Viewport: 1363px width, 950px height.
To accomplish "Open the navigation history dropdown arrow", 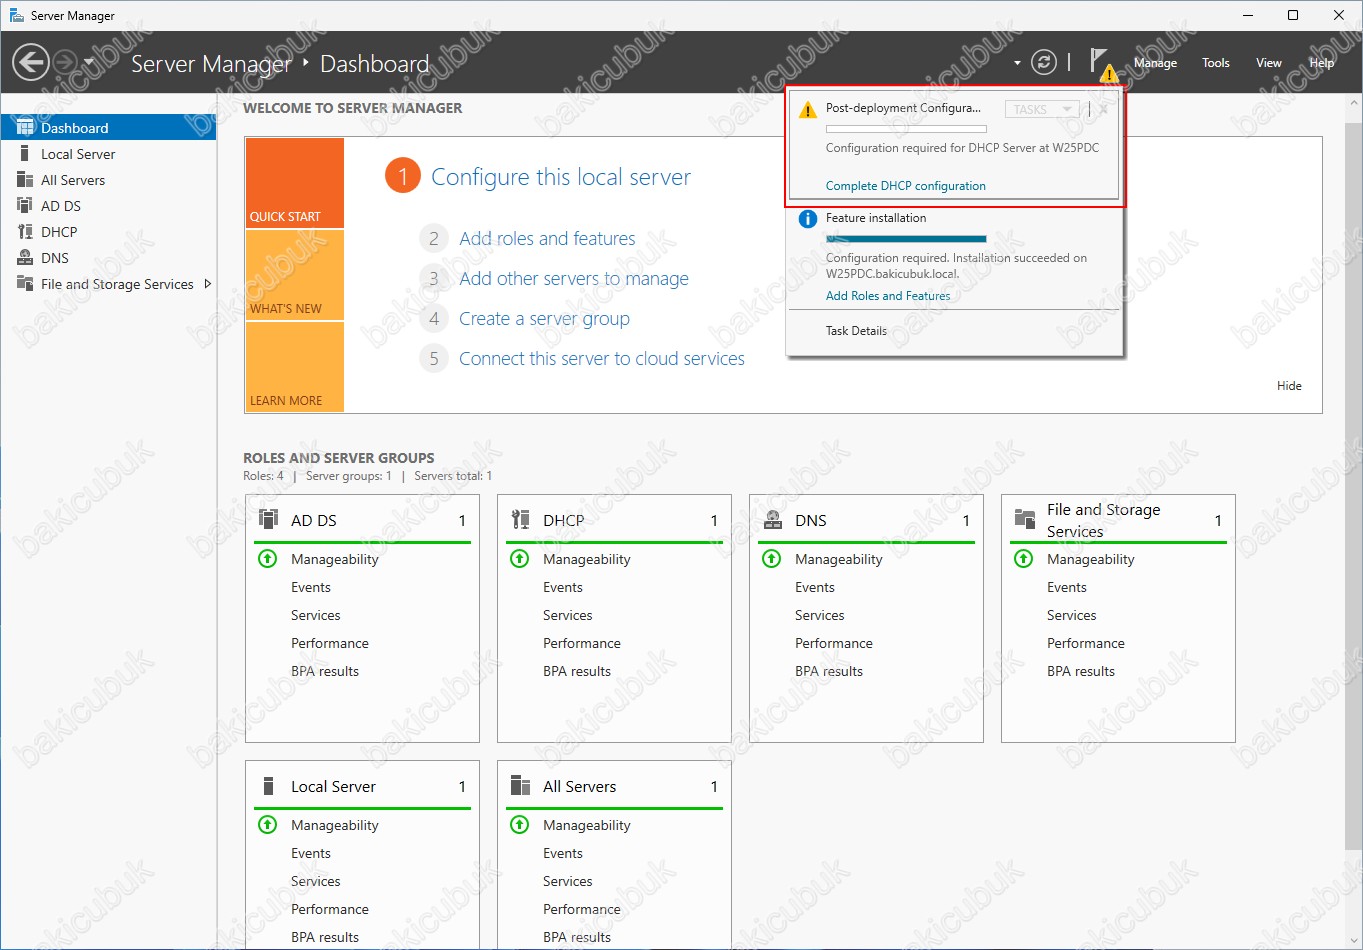I will click(88, 62).
